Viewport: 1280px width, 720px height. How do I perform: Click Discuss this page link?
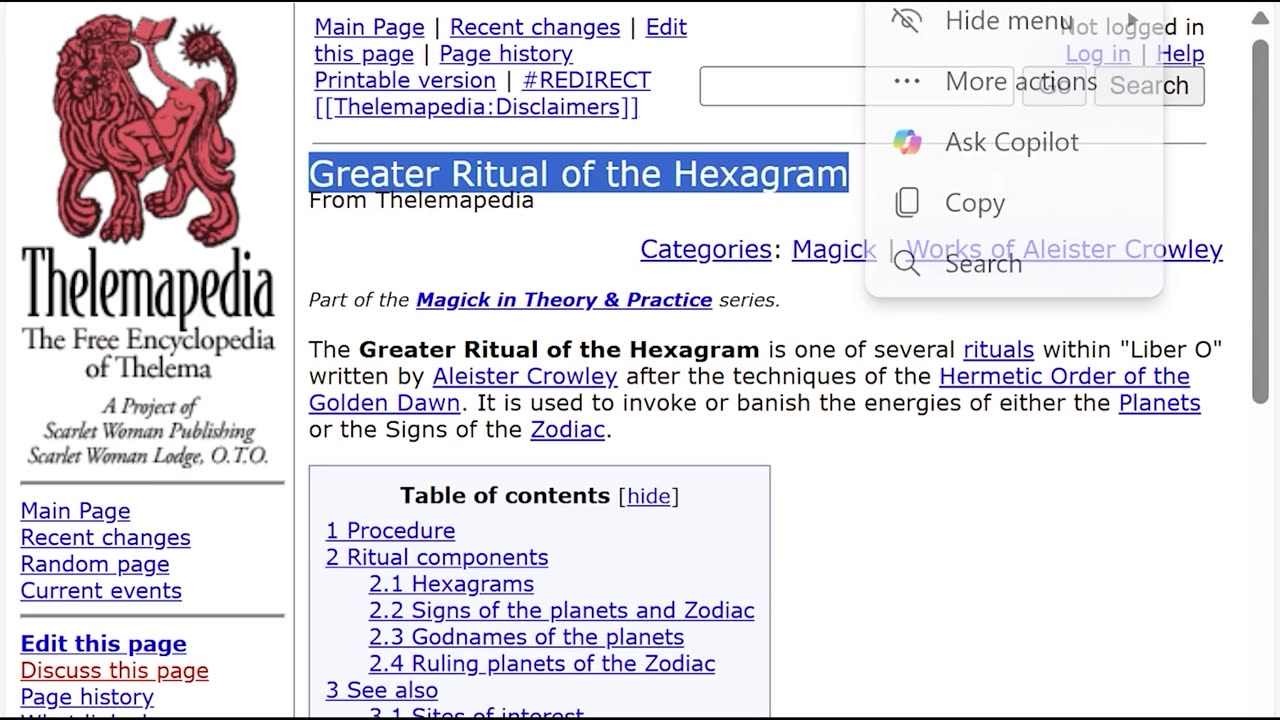[114, 671]
